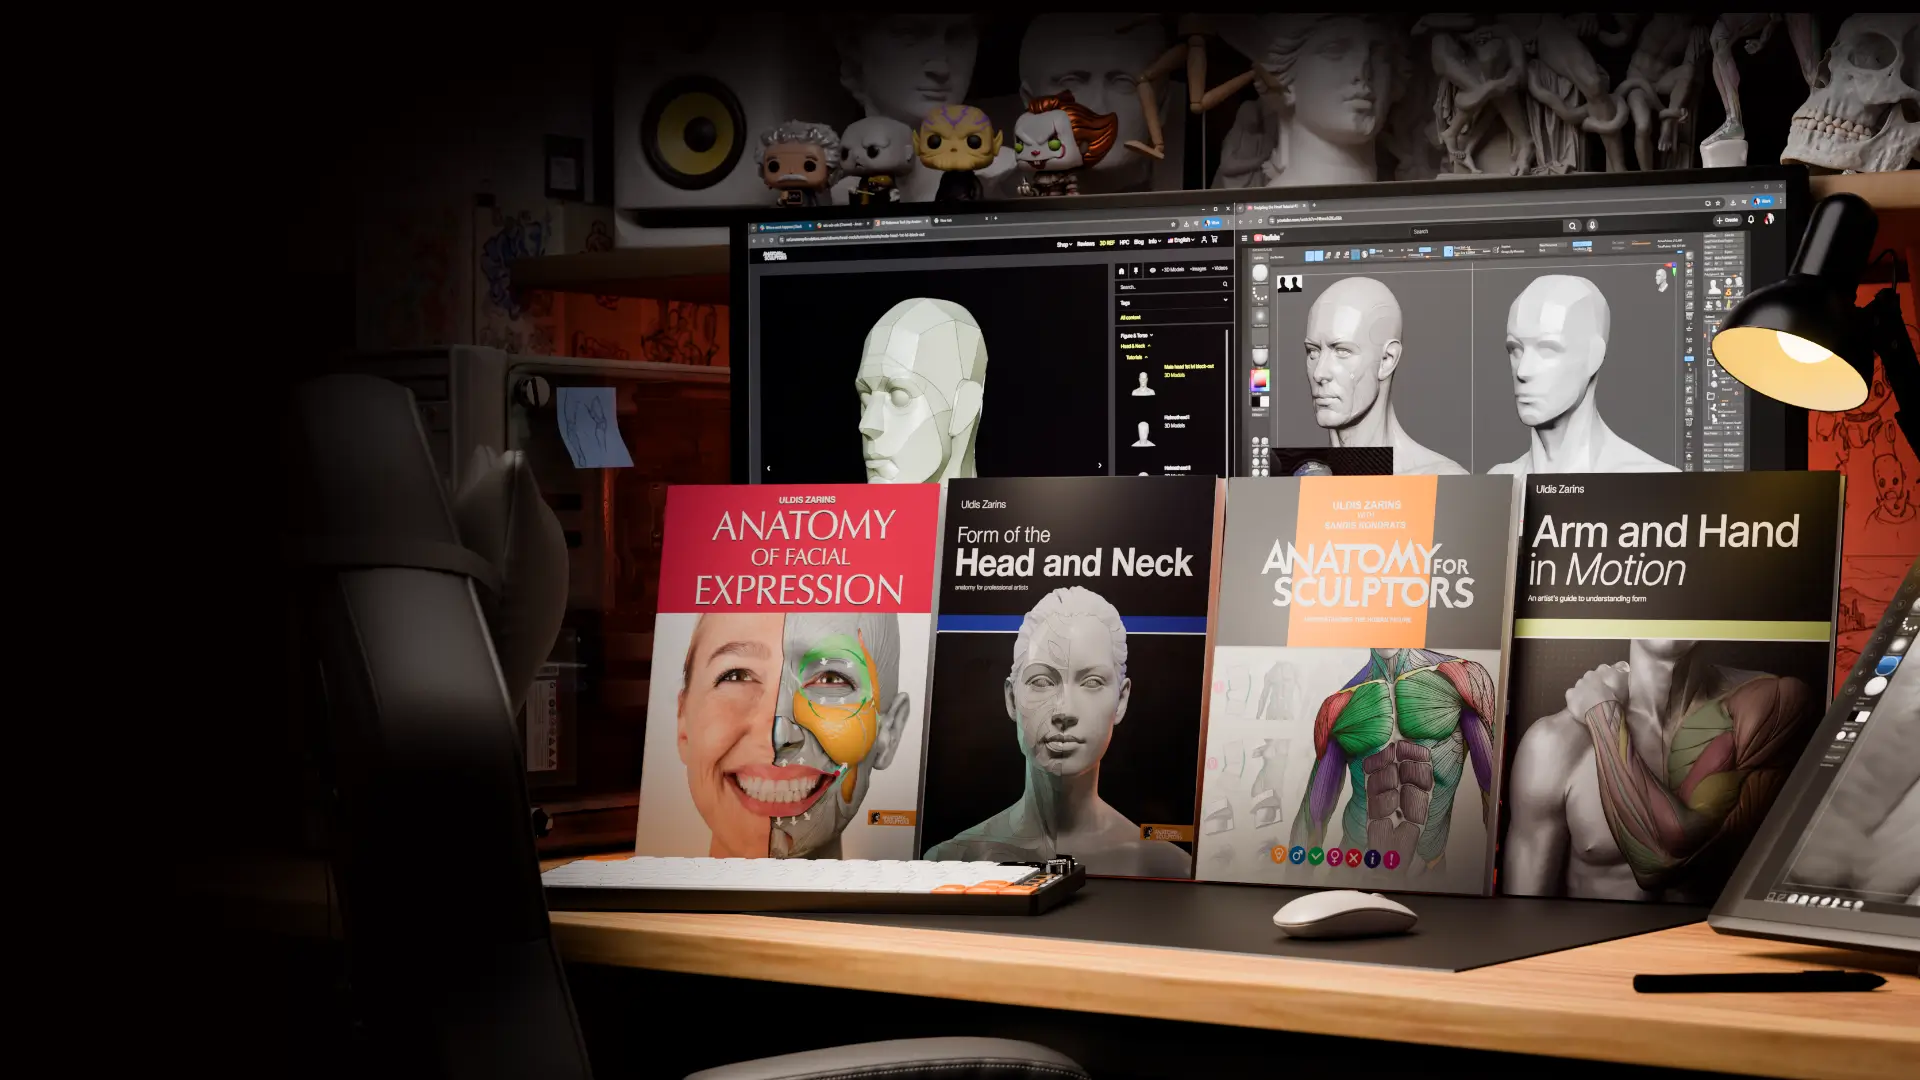This screenshot has width=1920, height=1080.
Task: Switch to the New tab browser tab
Action: (946, 220)
